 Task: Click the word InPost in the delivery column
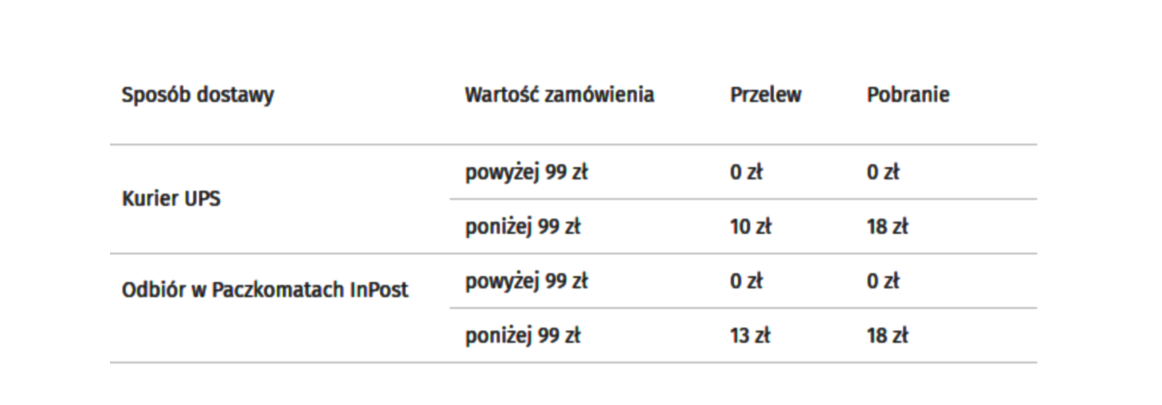(x=379, y=291)
